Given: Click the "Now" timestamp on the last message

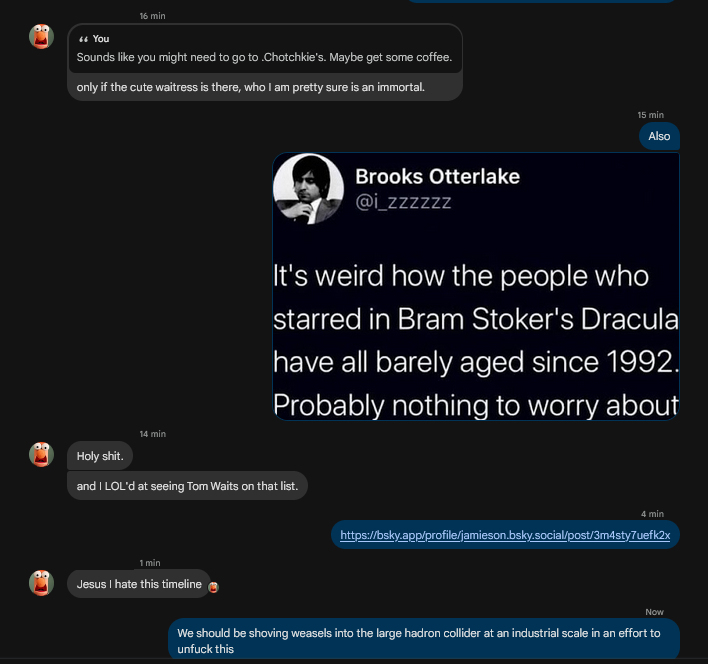Looking at the screenshot, I should coord(654,612).
